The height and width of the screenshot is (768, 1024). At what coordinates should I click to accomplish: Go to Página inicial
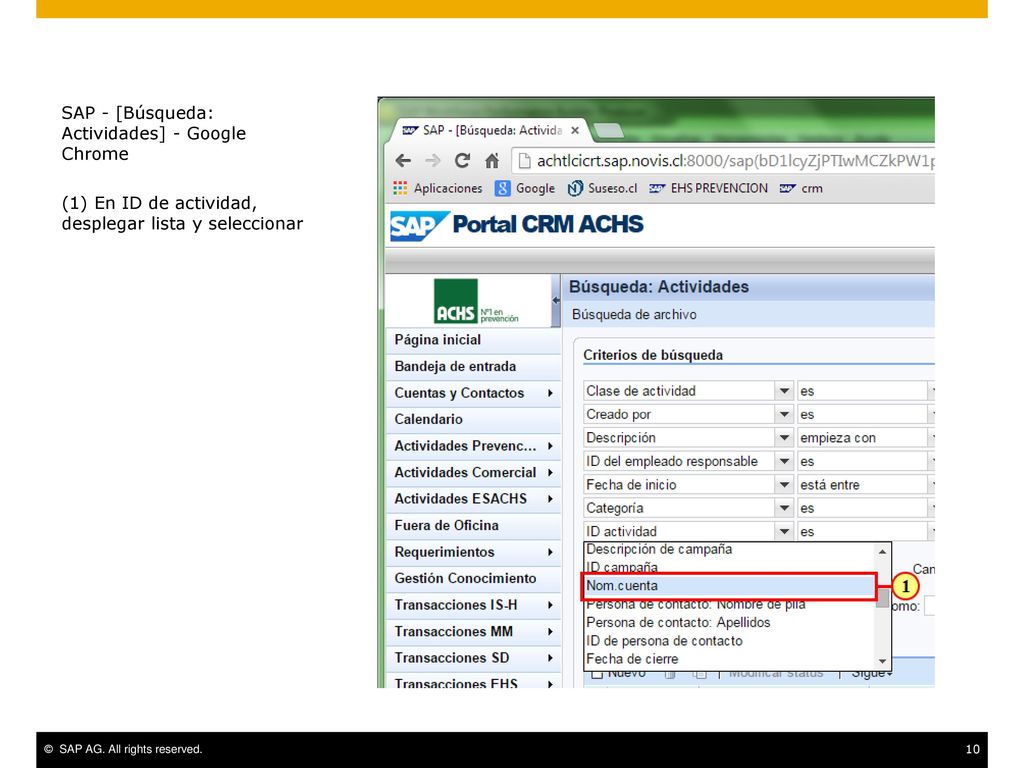point(473,340)
